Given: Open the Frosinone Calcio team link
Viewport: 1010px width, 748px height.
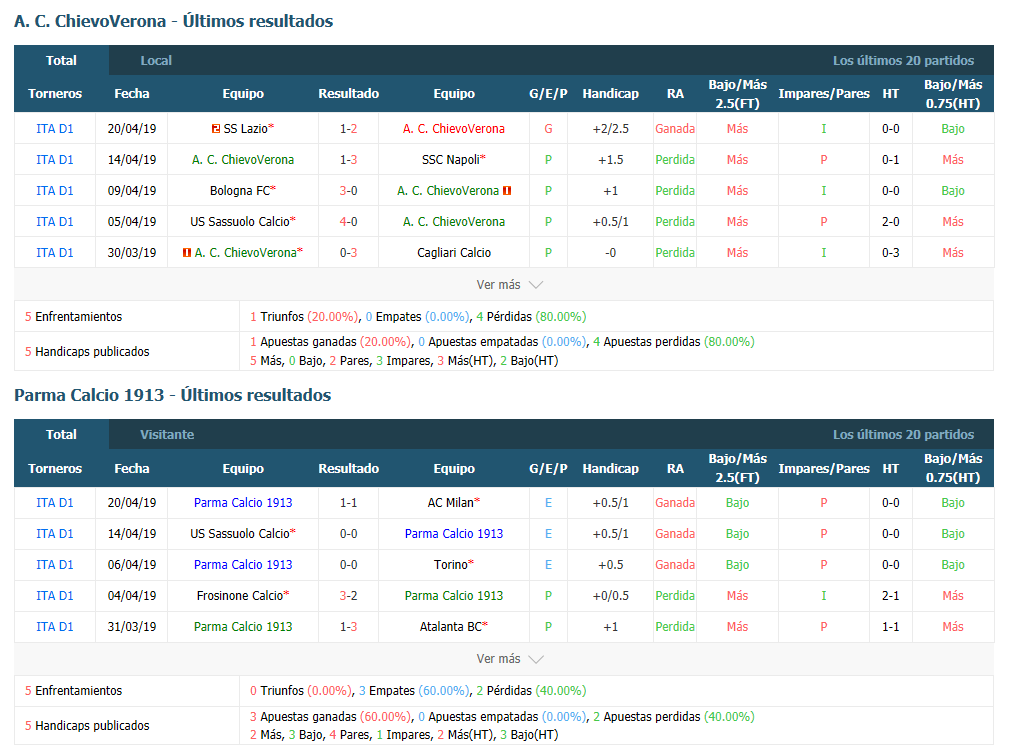Looking at the screenshot, I should (240, 596).
